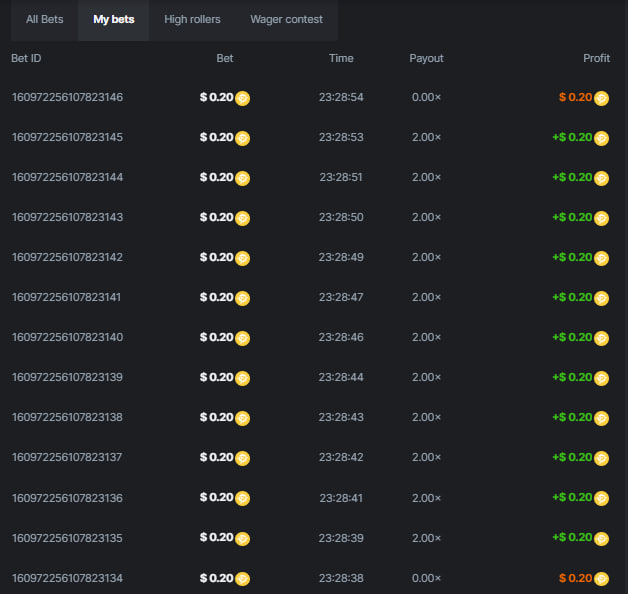
Task: Open bet ID 160972256107823134
Action: point(67,577)
